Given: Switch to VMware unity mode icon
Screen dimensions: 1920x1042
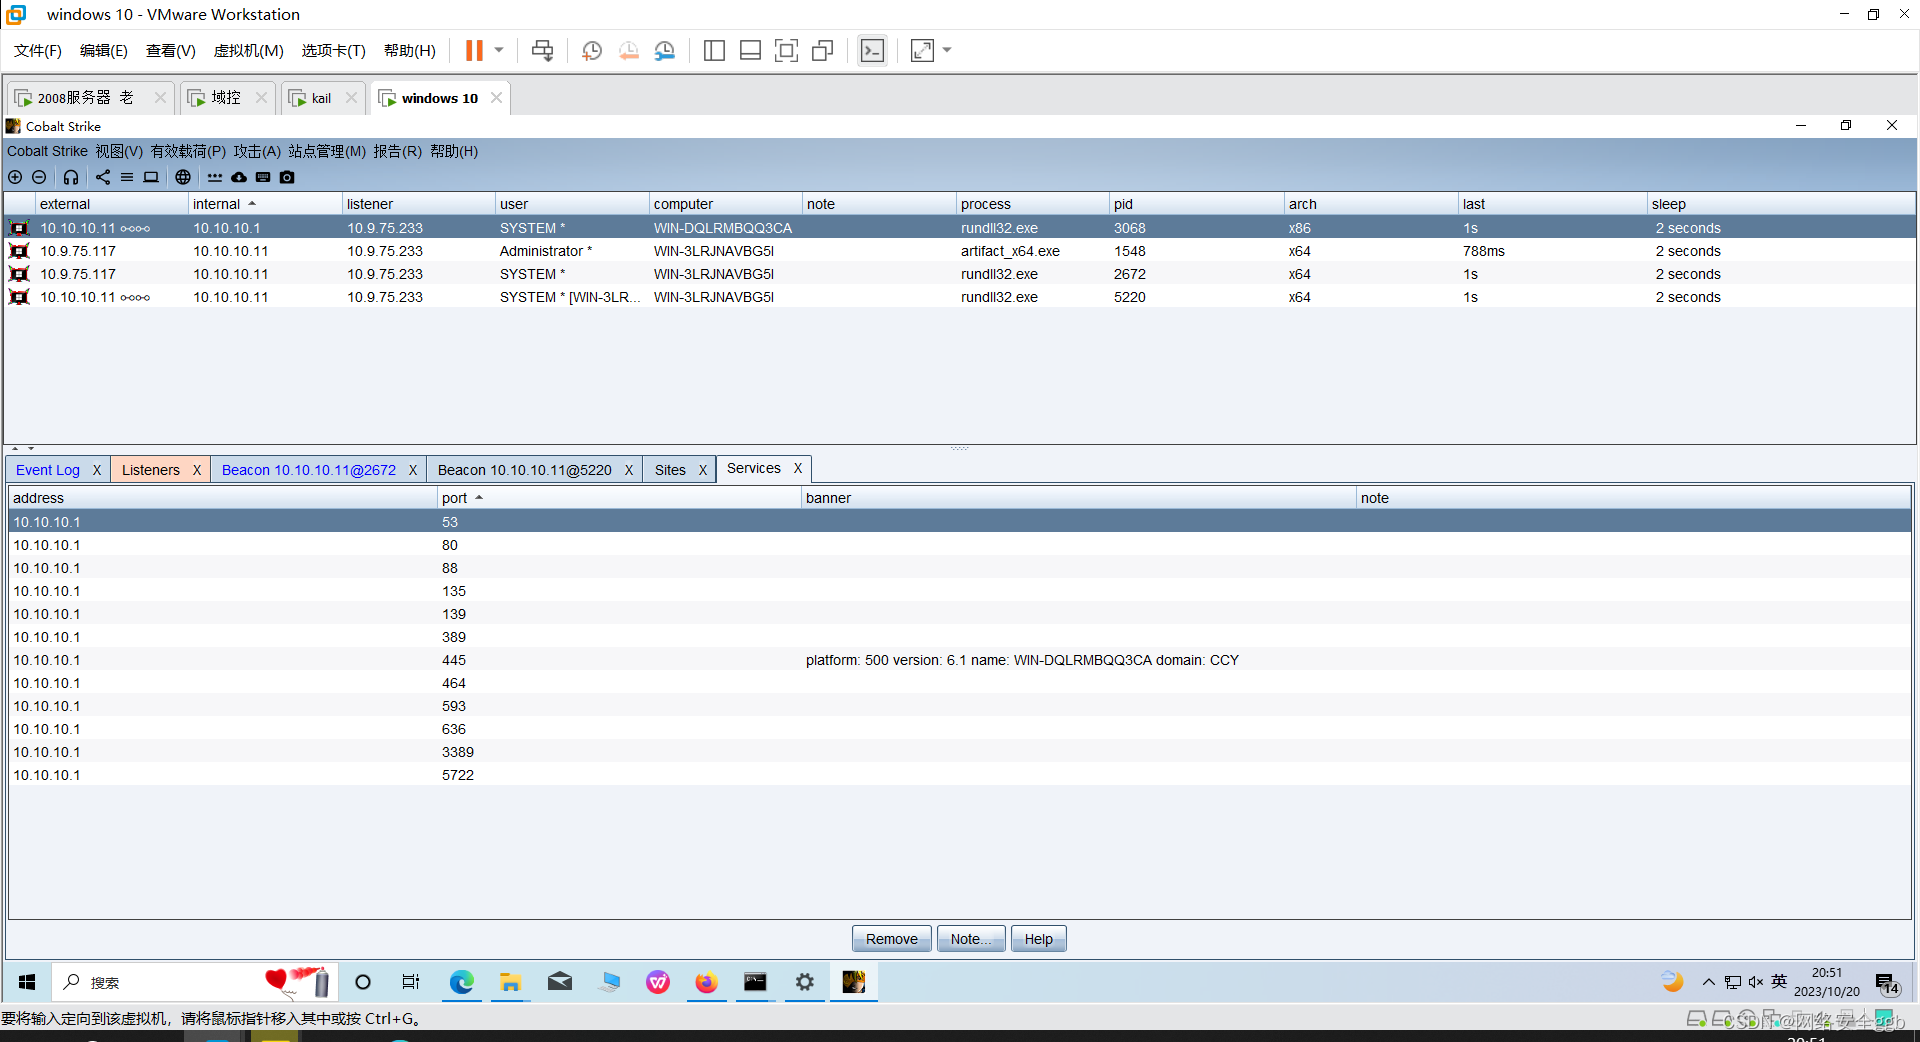Looking at the screenshot, I should pos(823,50).
